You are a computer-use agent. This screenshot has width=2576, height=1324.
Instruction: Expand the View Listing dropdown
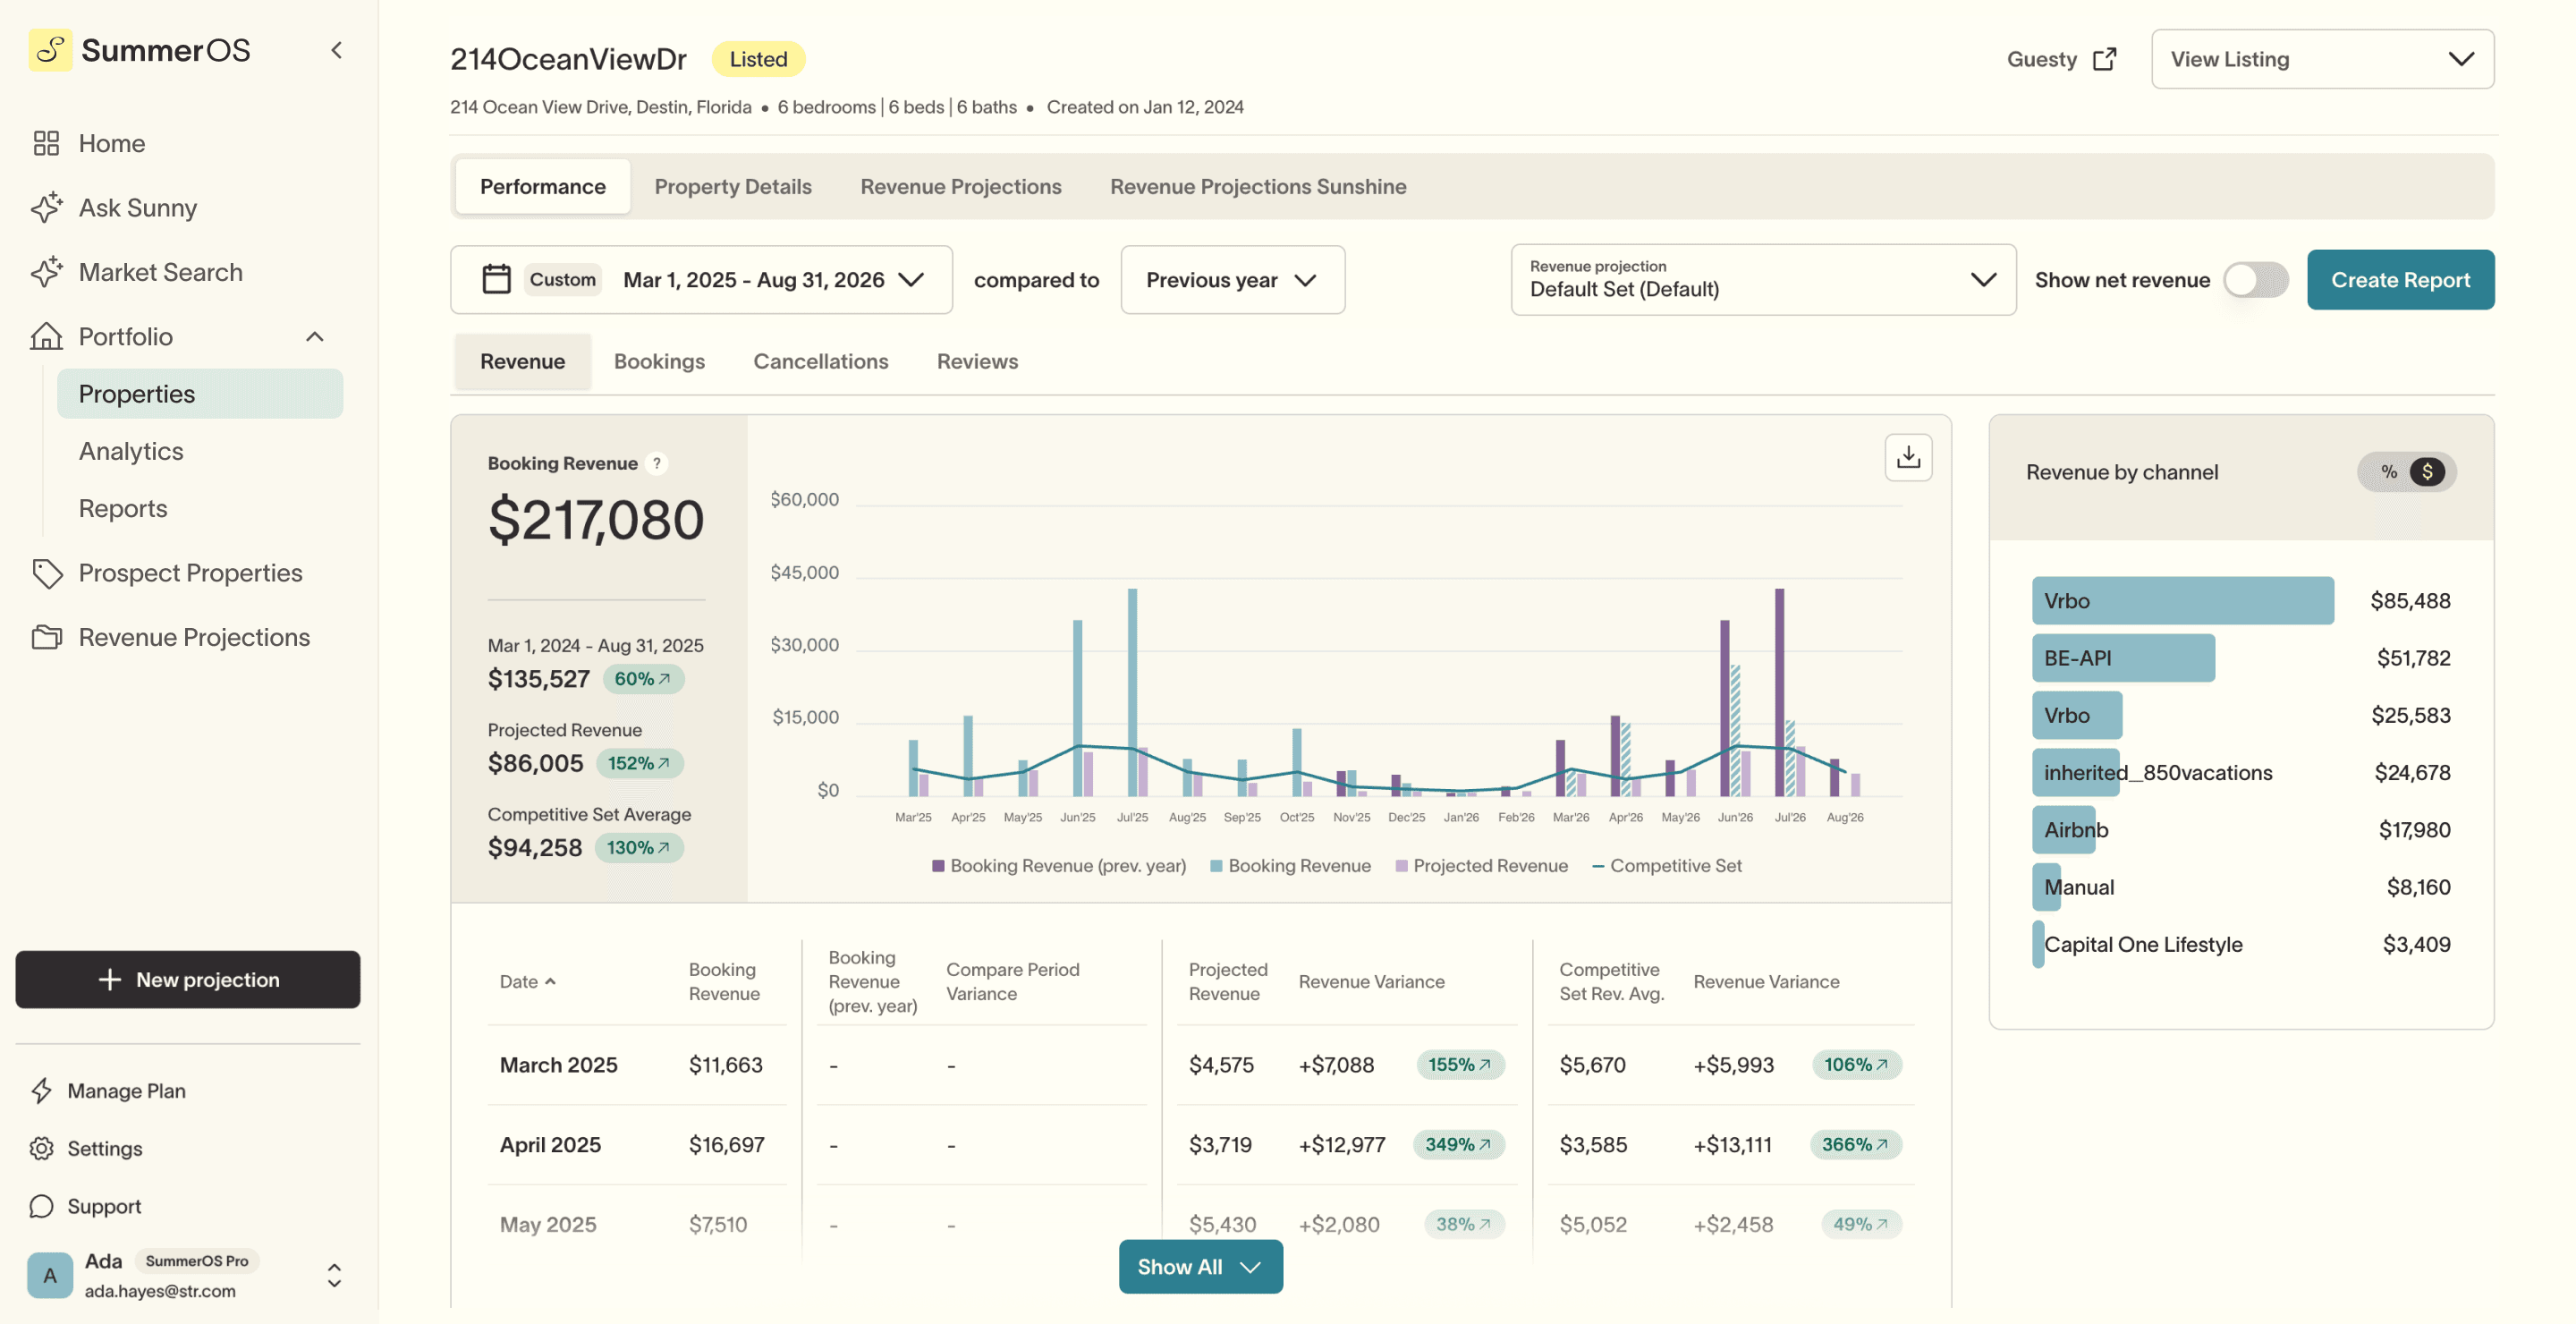click(2321, 58)
